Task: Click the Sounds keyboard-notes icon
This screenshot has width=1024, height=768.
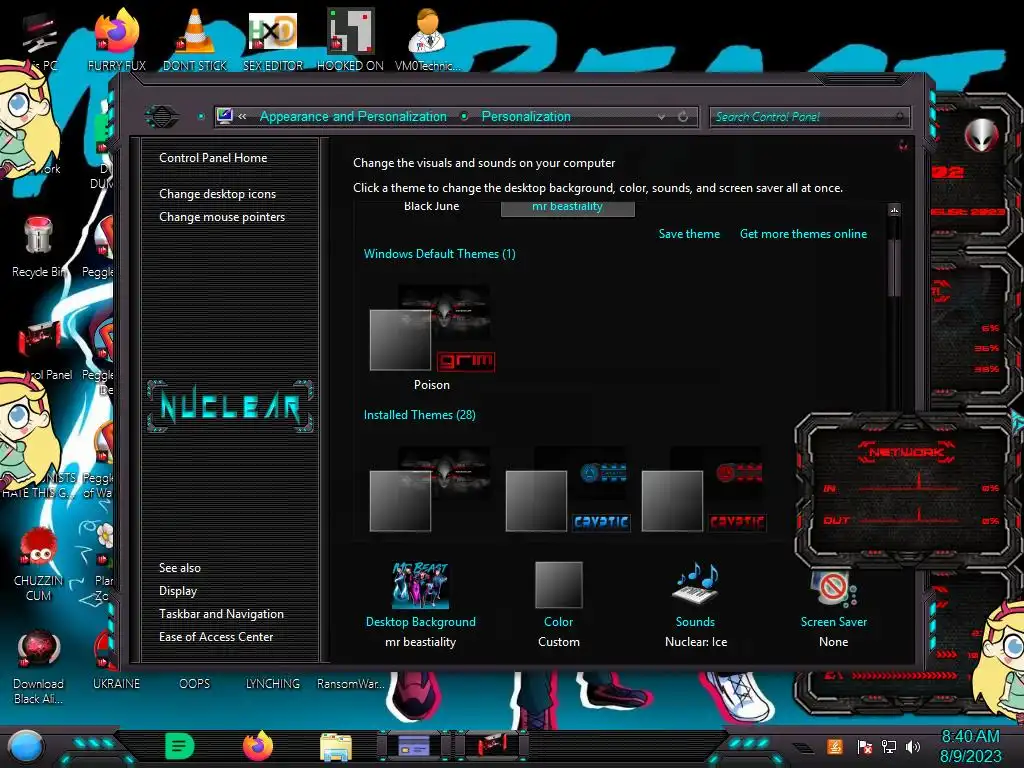Action: click(x=696, y=584)
